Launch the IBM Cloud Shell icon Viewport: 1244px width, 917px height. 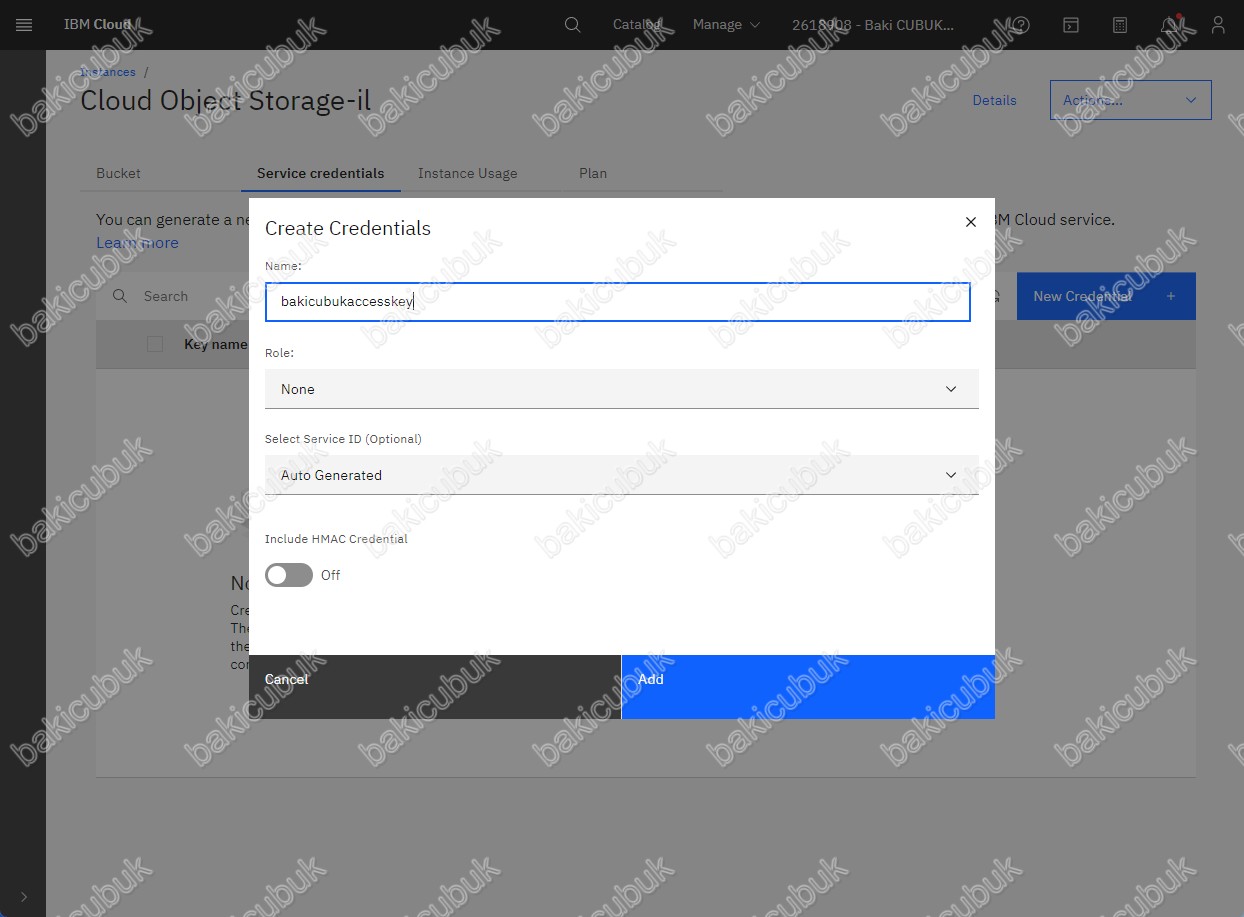click(x=1070, y=25)
